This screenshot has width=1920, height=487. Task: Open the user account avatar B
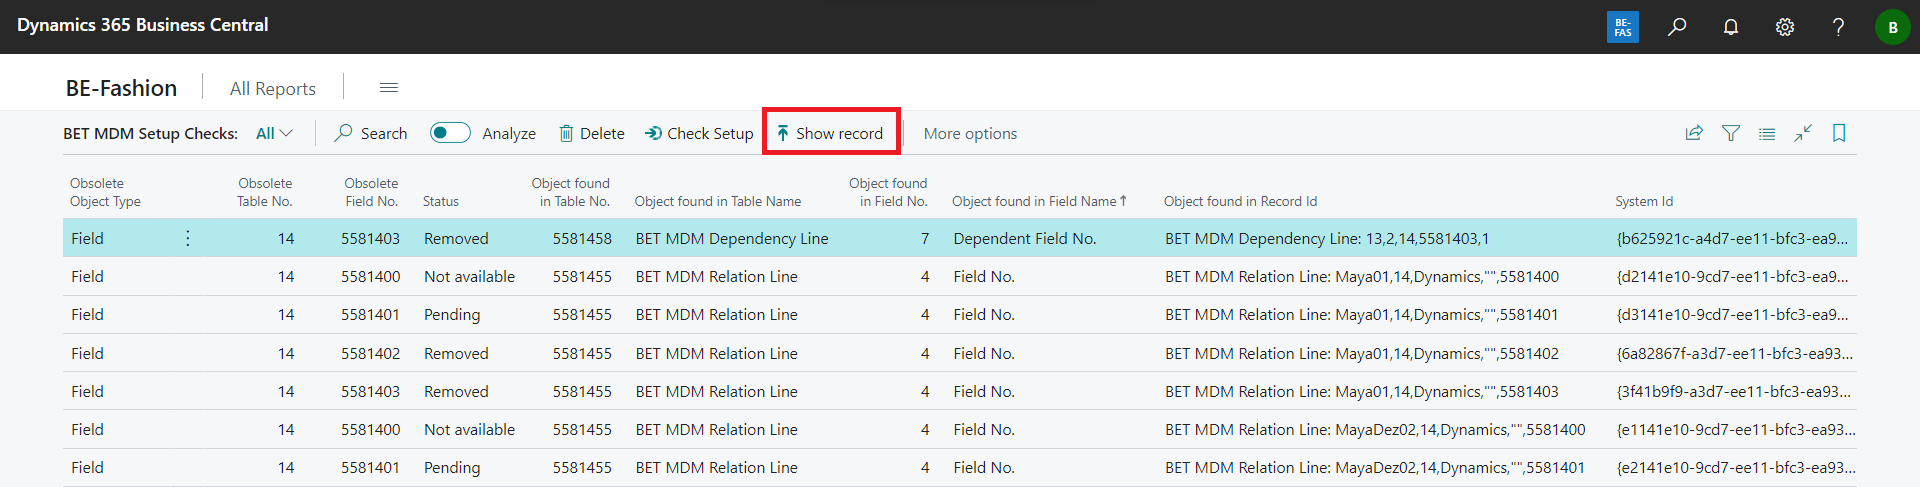tap(1892, 27)
